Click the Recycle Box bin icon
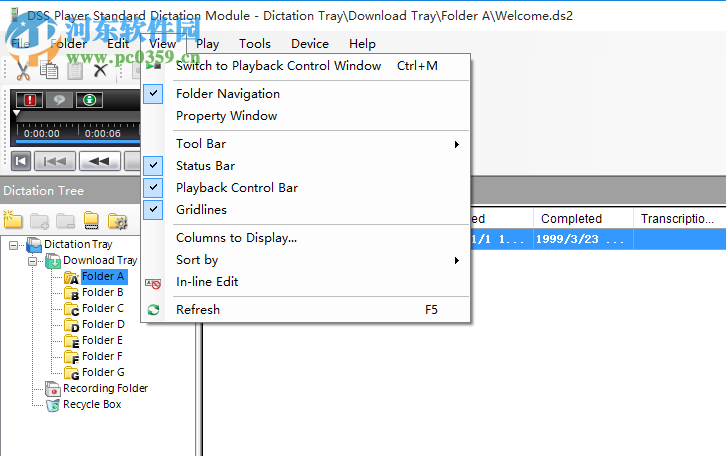This screenshot has height=456, width=726. (53, 405)
